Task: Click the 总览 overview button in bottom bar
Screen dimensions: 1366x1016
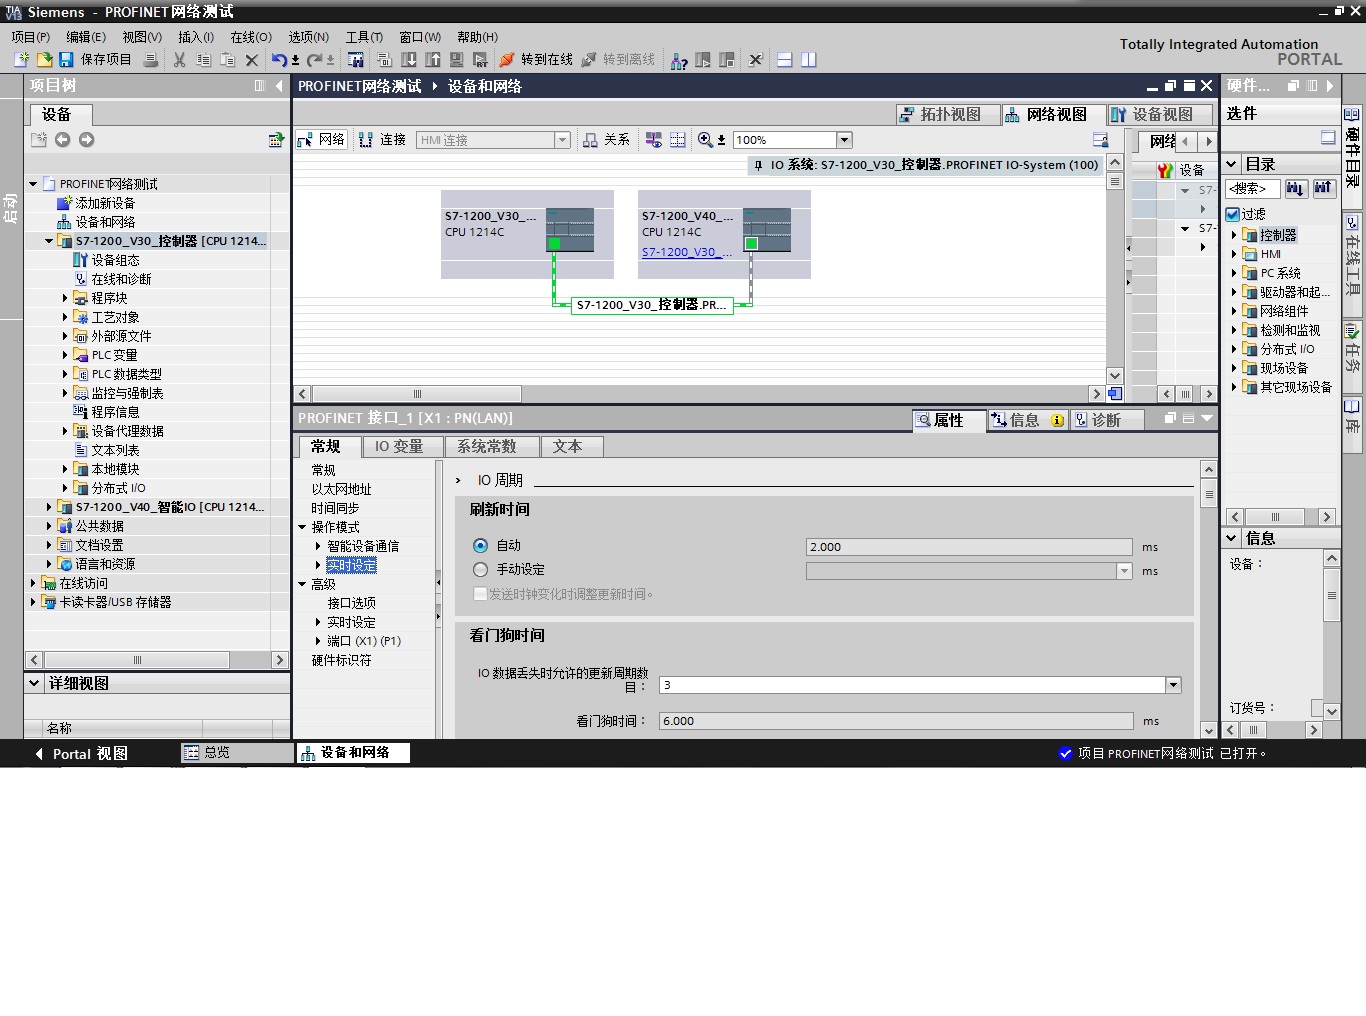Action: tap(238, 753)
